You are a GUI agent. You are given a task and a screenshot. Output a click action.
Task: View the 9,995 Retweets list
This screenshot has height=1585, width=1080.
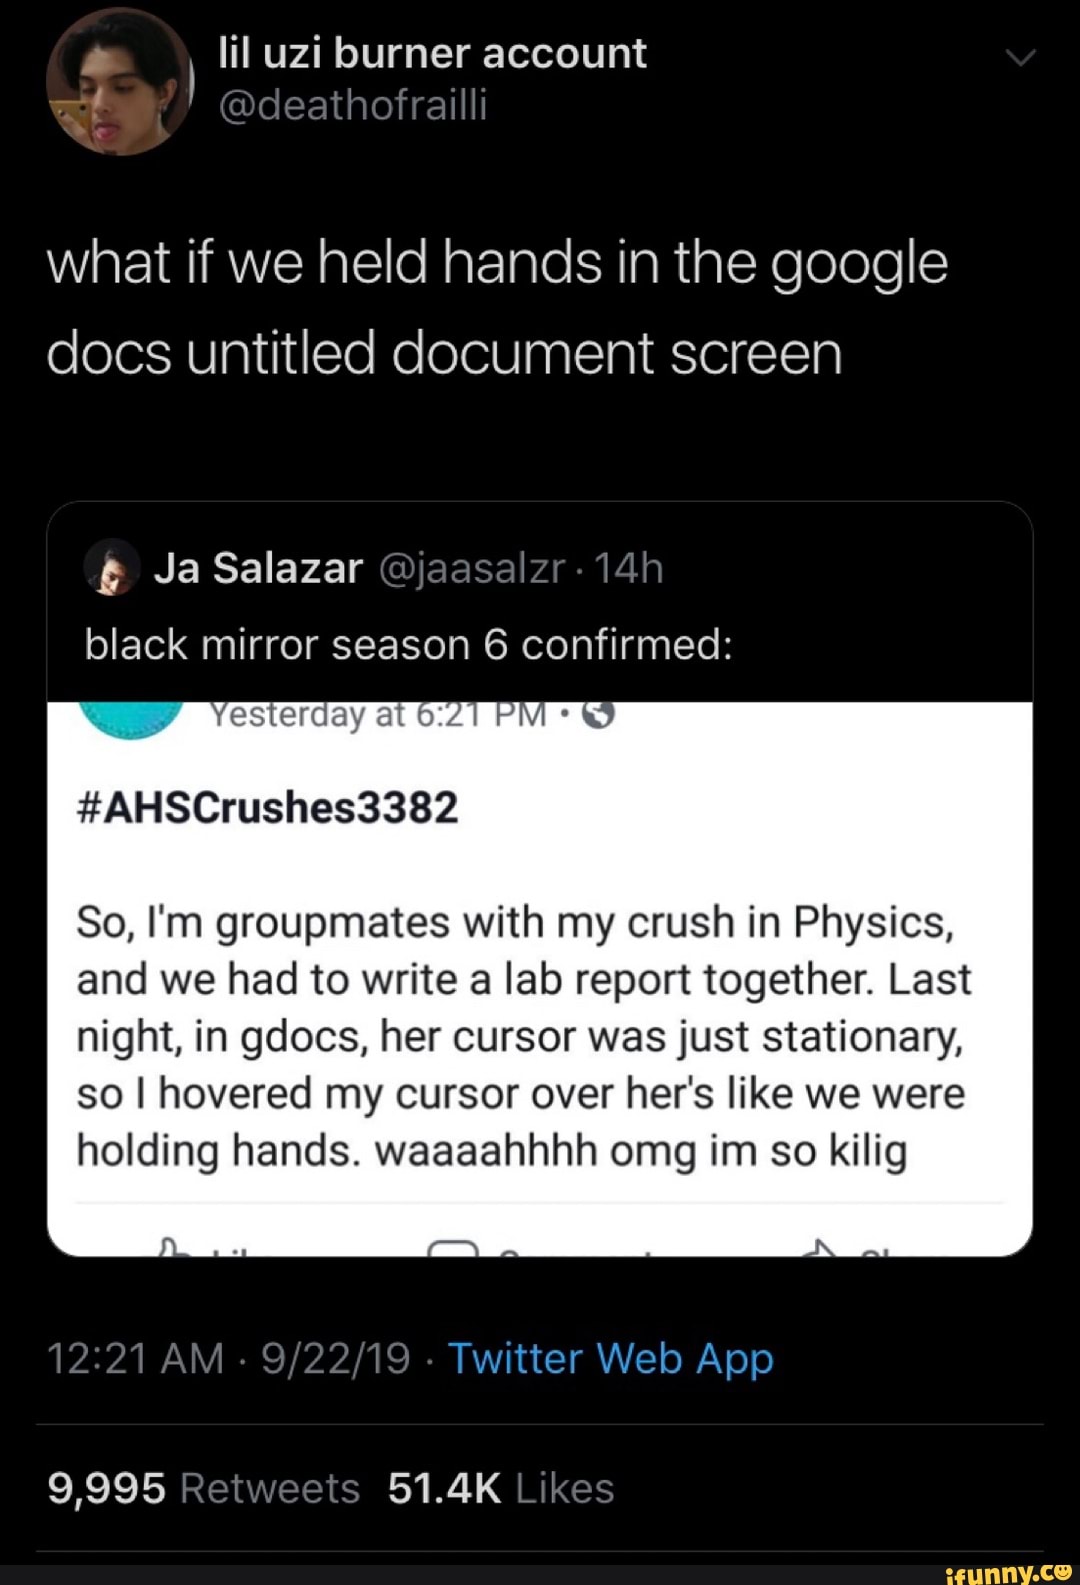tap(203, 1488)
